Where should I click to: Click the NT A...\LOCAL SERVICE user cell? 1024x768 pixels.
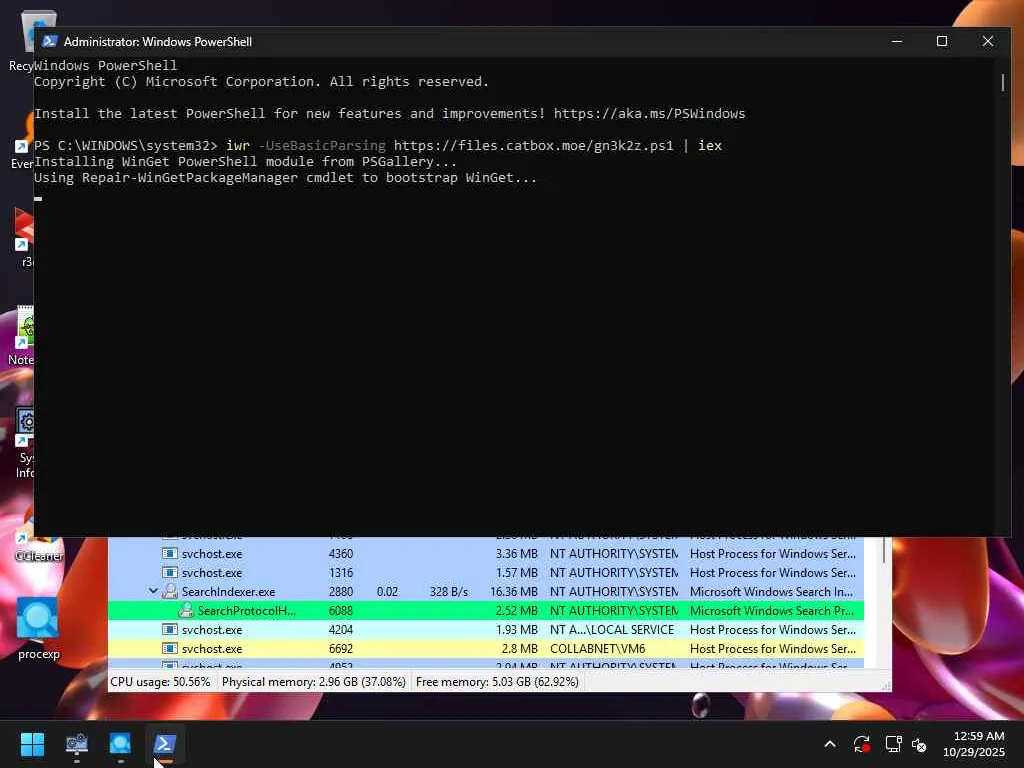click(612, 630)
